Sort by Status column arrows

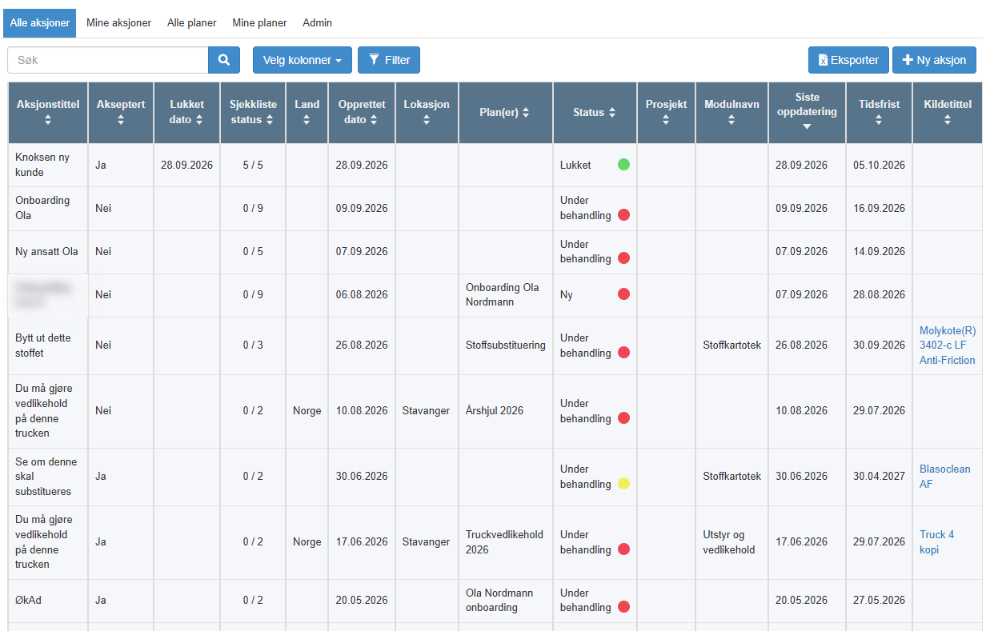click(612, 113)
